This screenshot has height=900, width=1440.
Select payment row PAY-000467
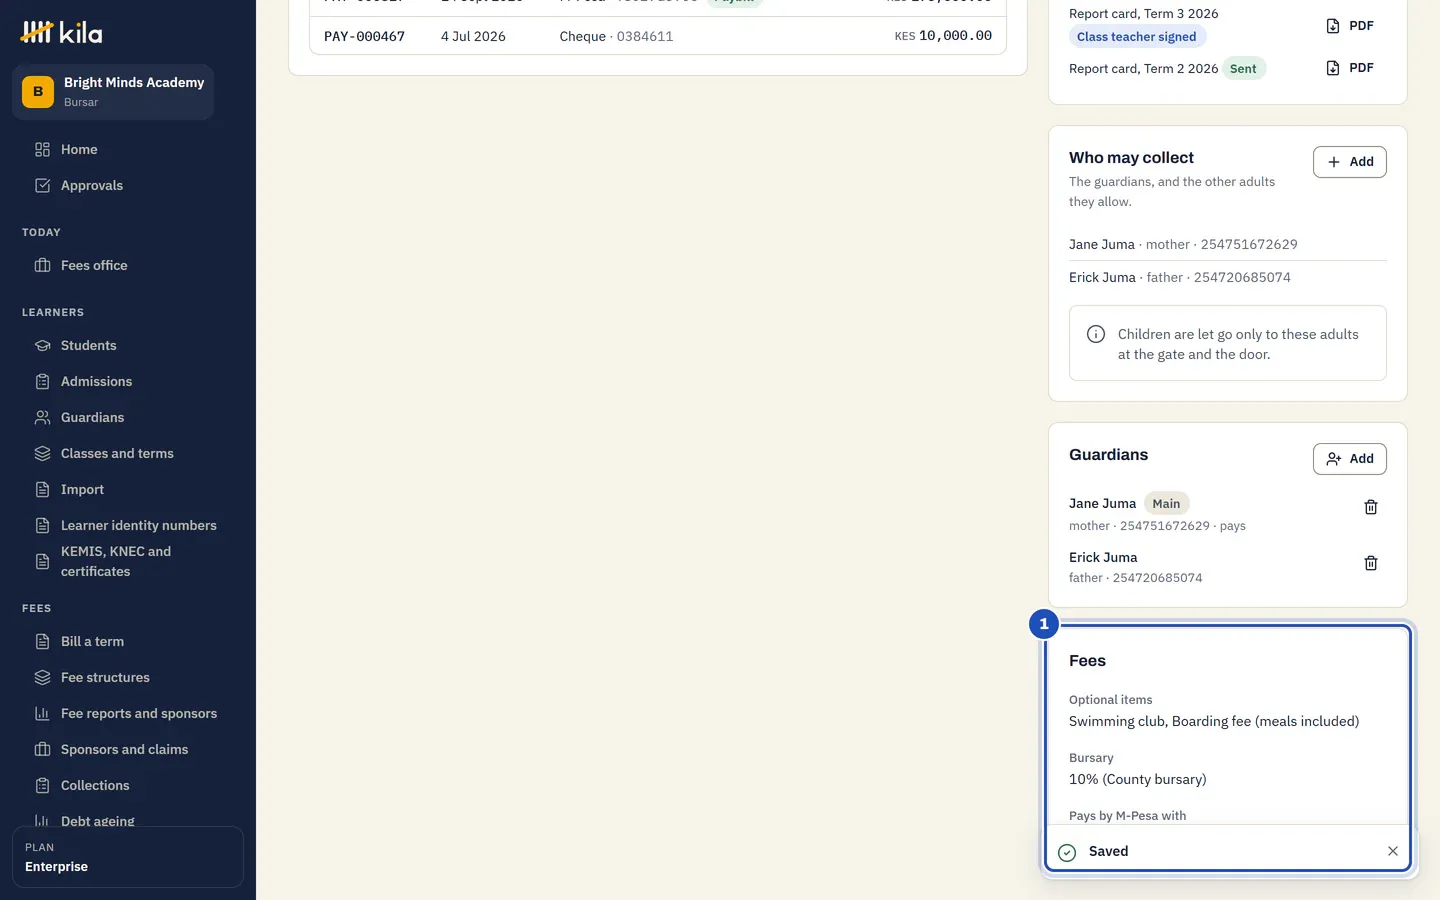point(658,36)
